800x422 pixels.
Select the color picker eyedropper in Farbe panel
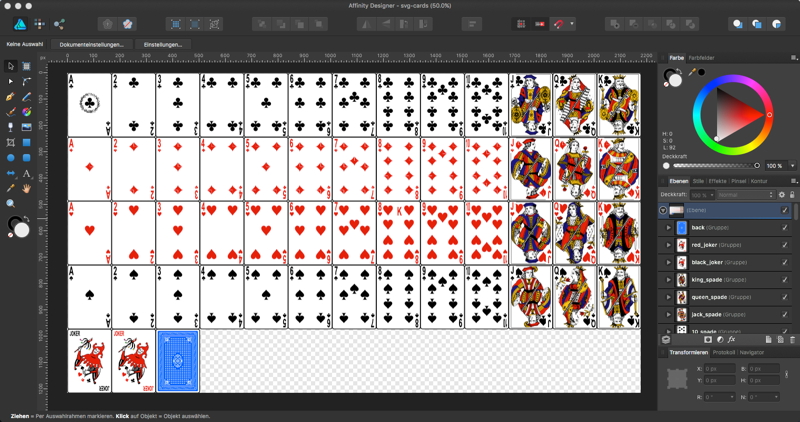[691, 72]
